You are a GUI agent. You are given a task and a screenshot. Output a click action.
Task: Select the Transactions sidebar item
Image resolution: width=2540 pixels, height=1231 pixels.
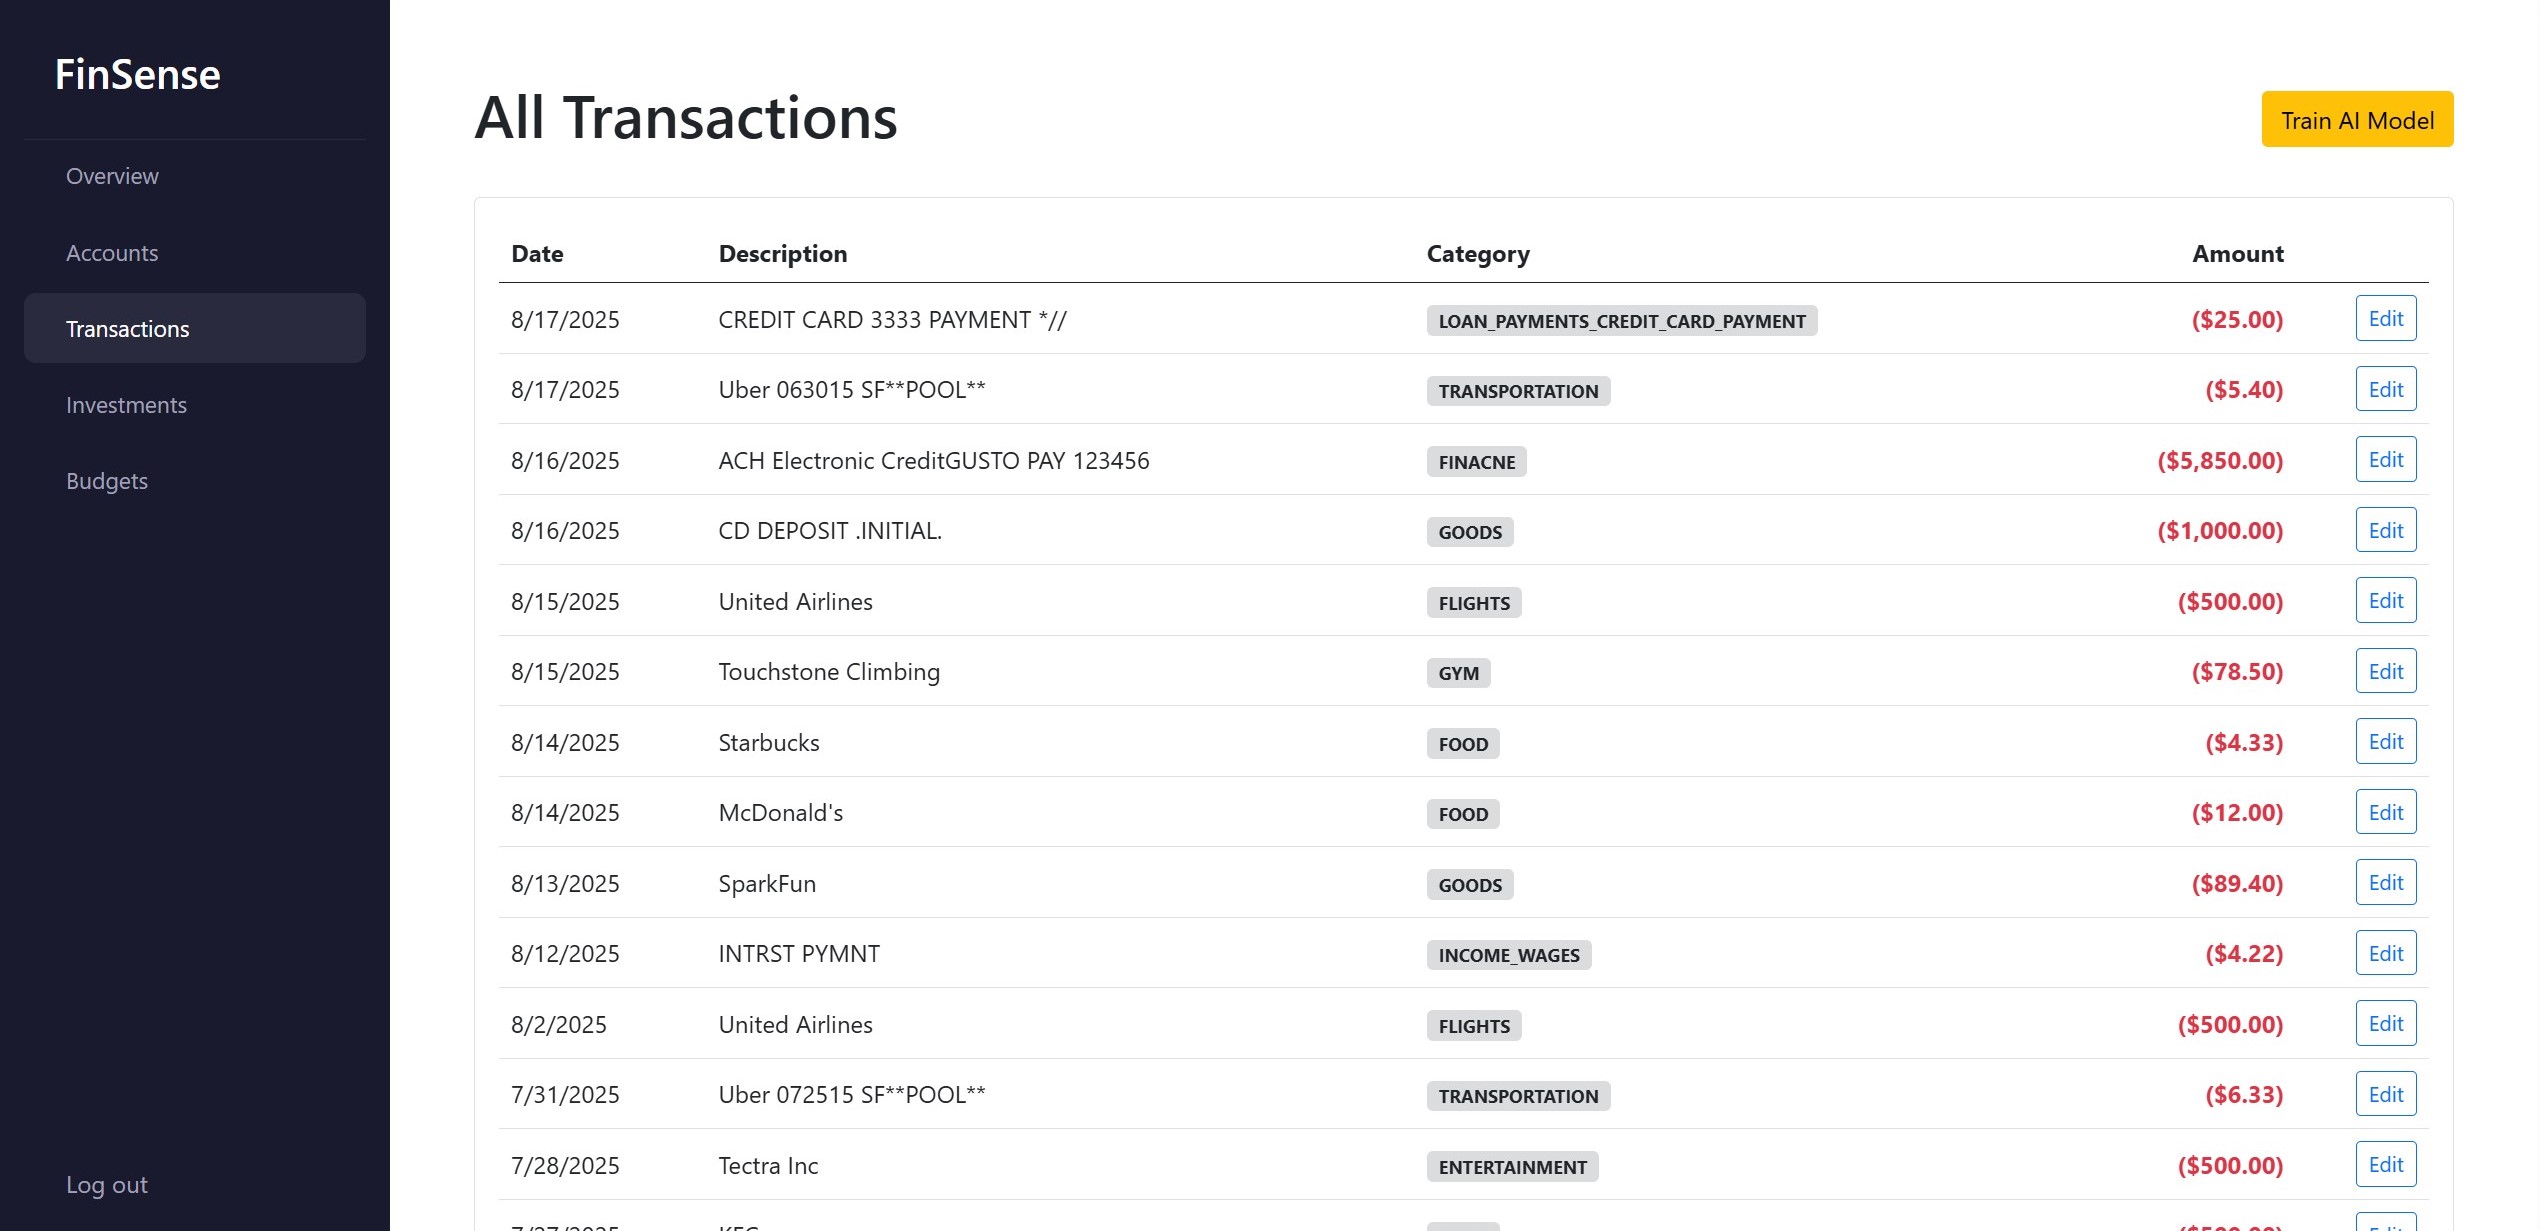pos(128,329)
